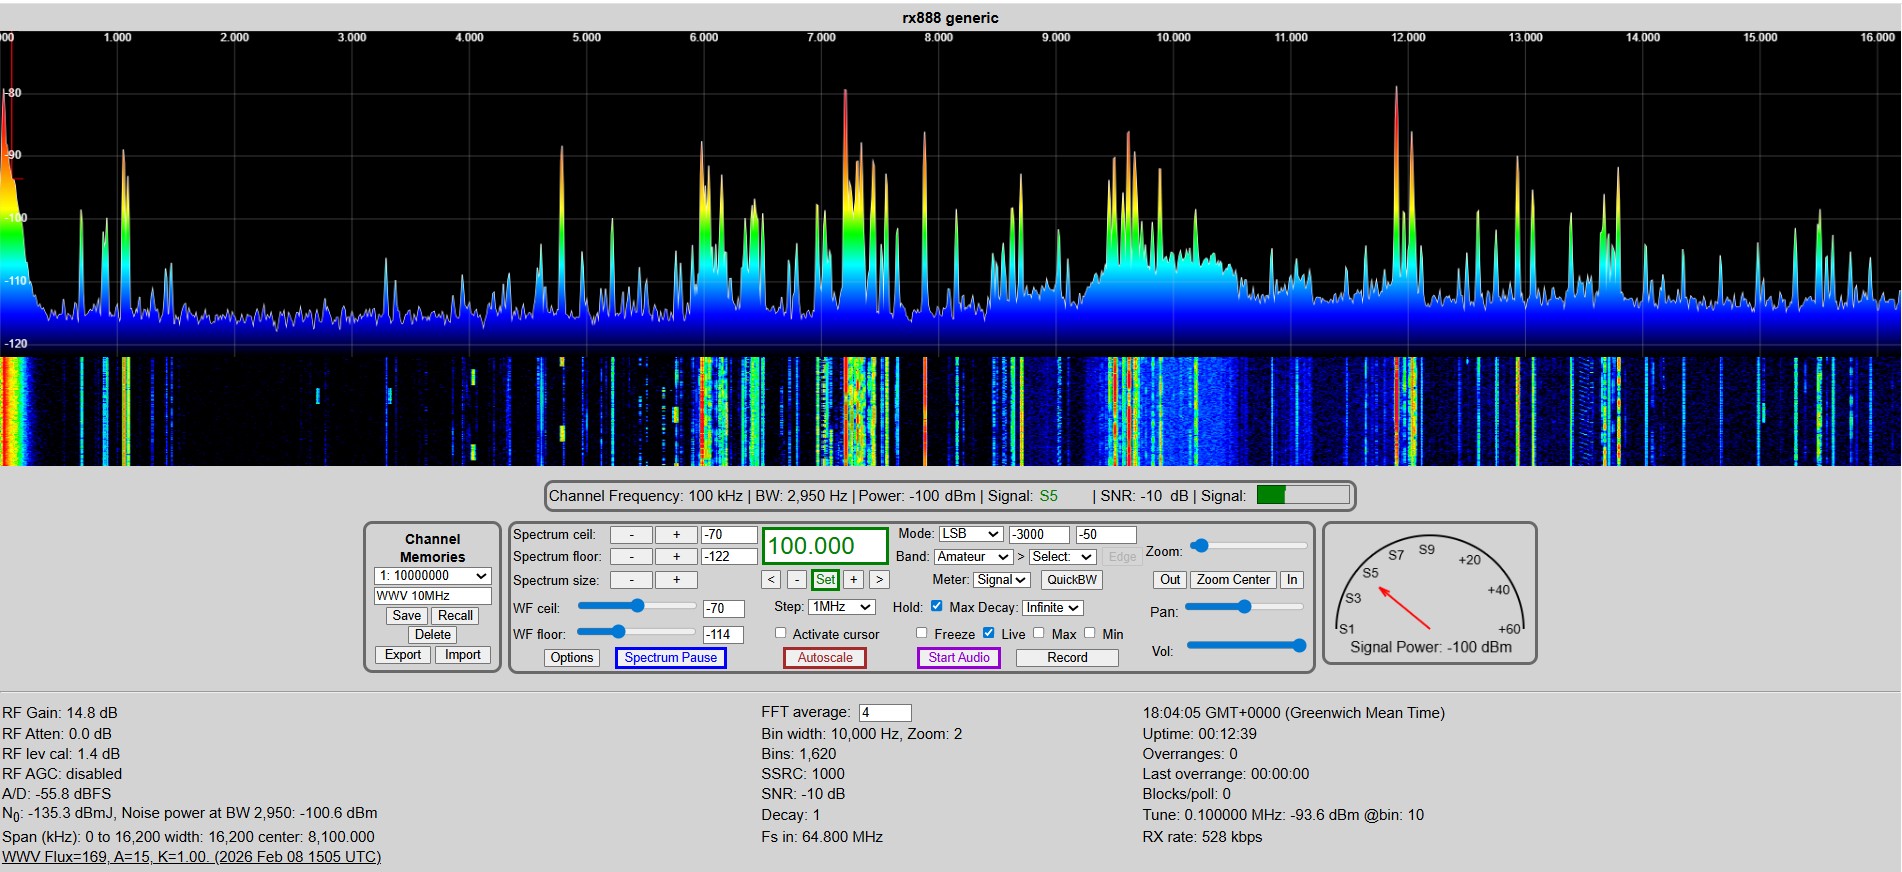Click the large step down '<' frequency button

pyautogui.click(x=770, y=580)
